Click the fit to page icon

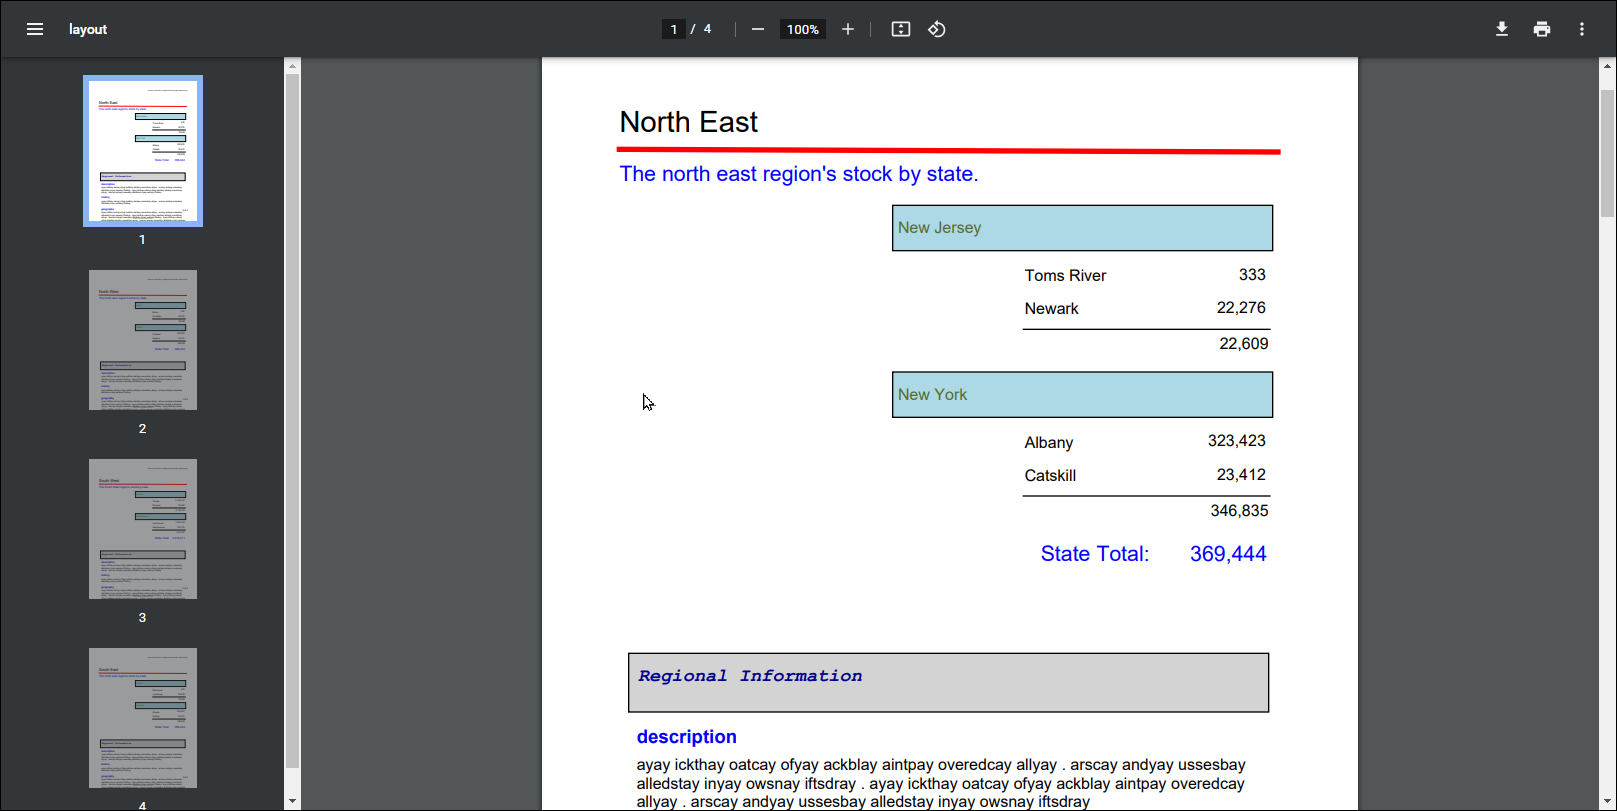(901, 29)
